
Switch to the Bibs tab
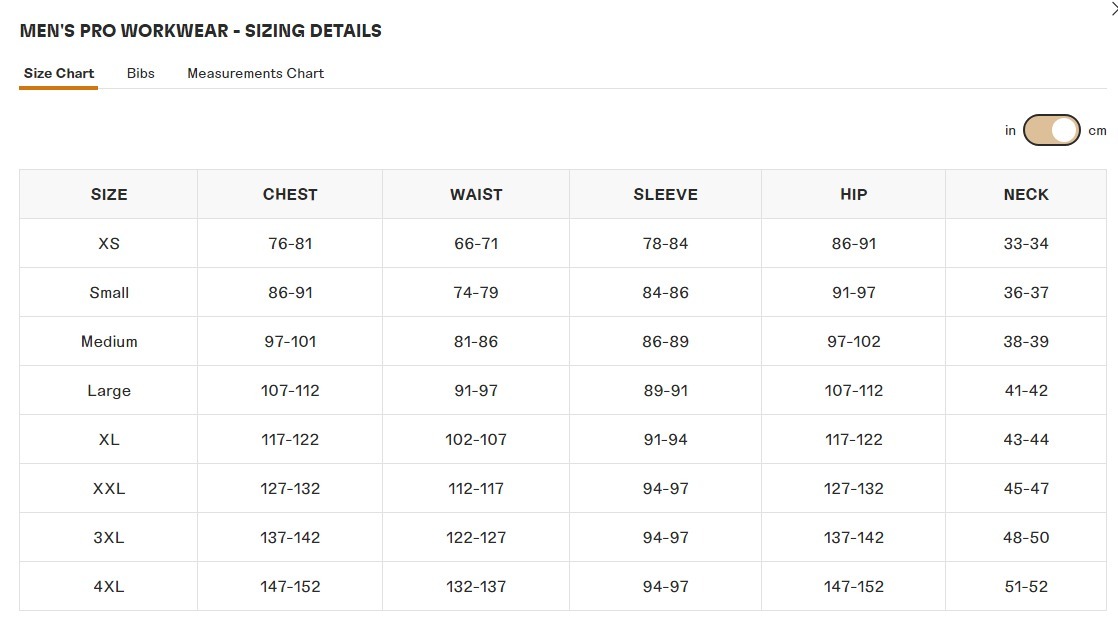click(141, 73)
